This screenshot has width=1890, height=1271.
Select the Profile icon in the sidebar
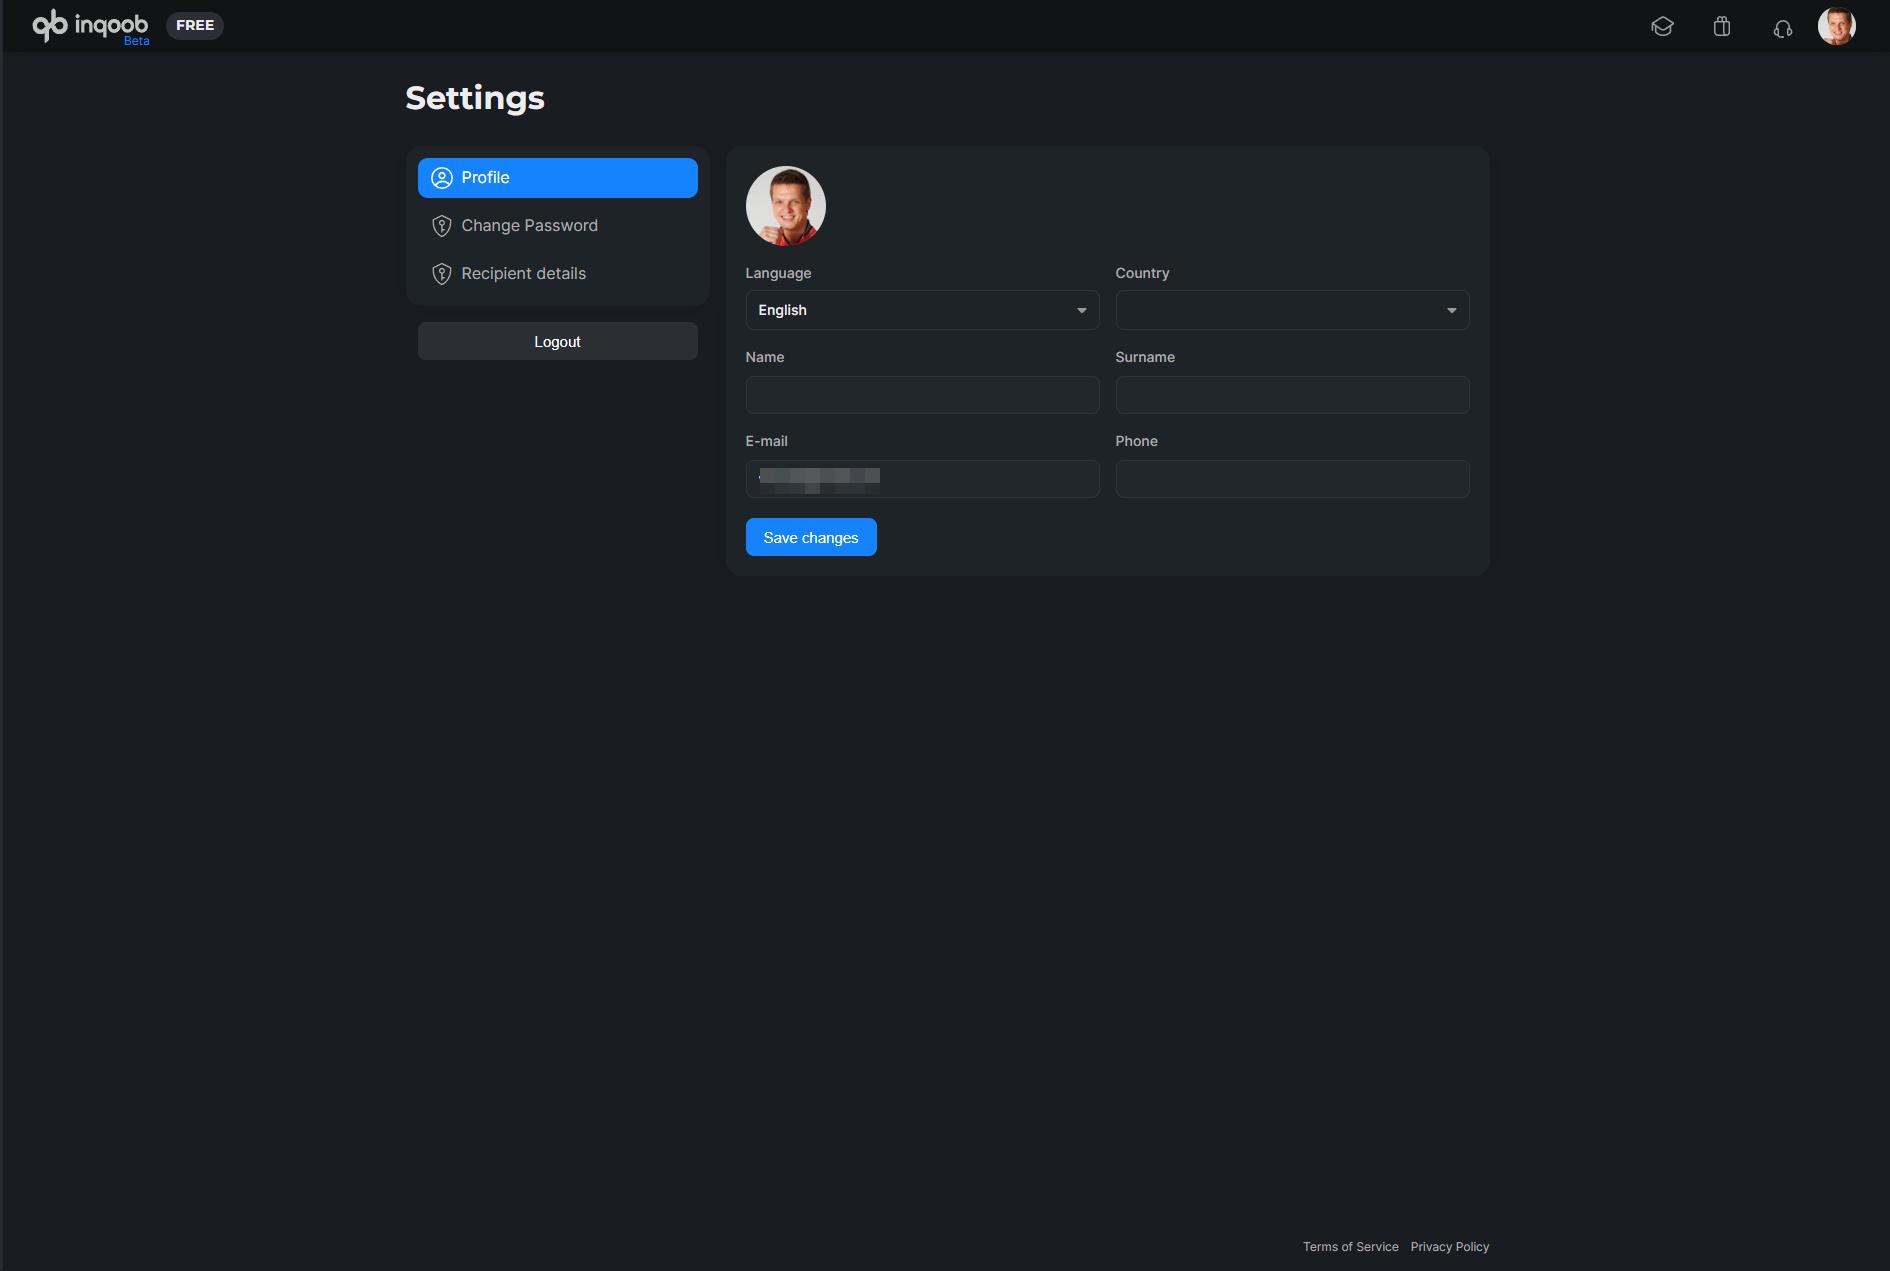tap(441, 177)
